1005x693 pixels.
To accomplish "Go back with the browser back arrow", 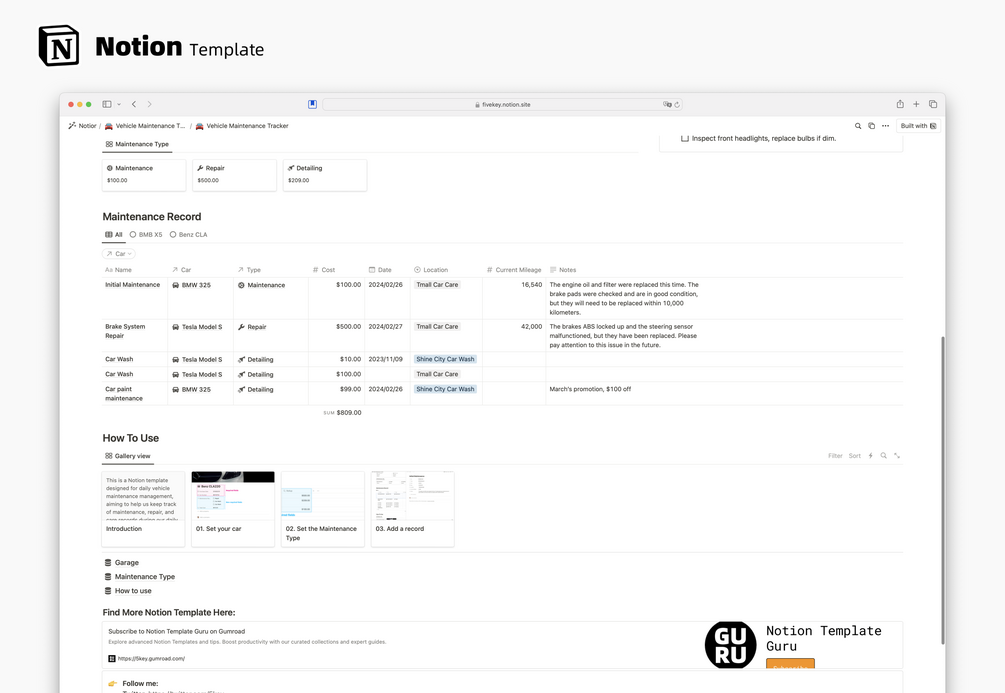I will pyautogui.click(x=134, y=104).
